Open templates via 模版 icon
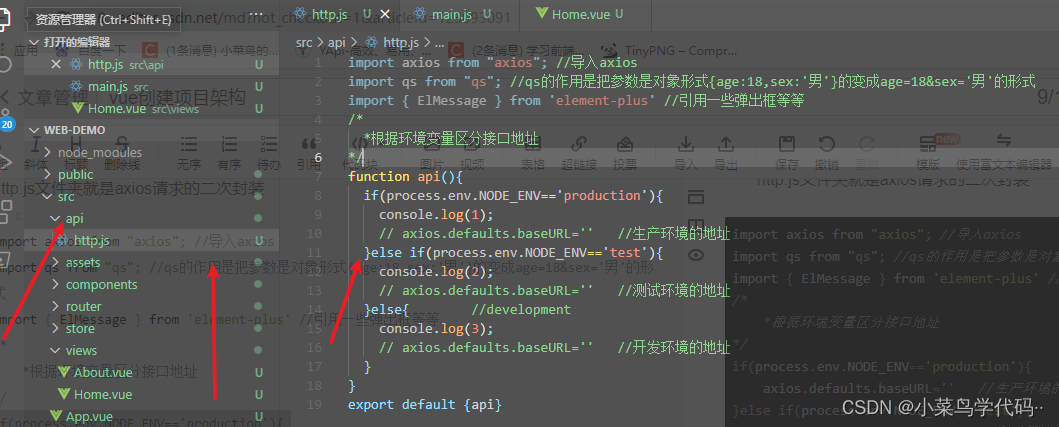 point(928,144)
